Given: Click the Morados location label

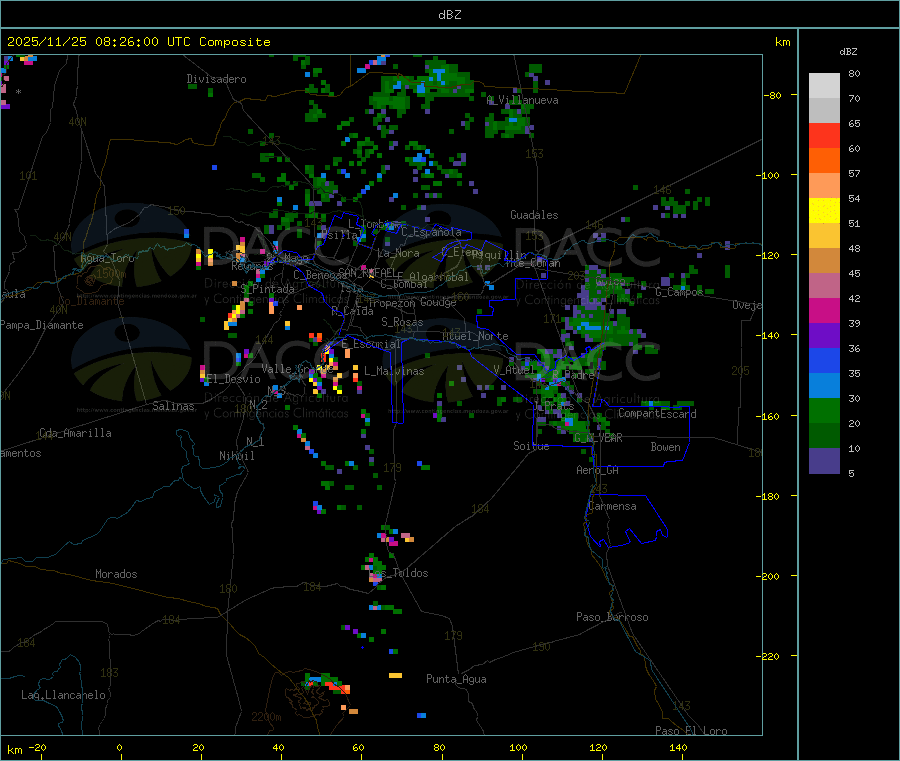Looking at the screenshot, I should (x=116, y=574).
